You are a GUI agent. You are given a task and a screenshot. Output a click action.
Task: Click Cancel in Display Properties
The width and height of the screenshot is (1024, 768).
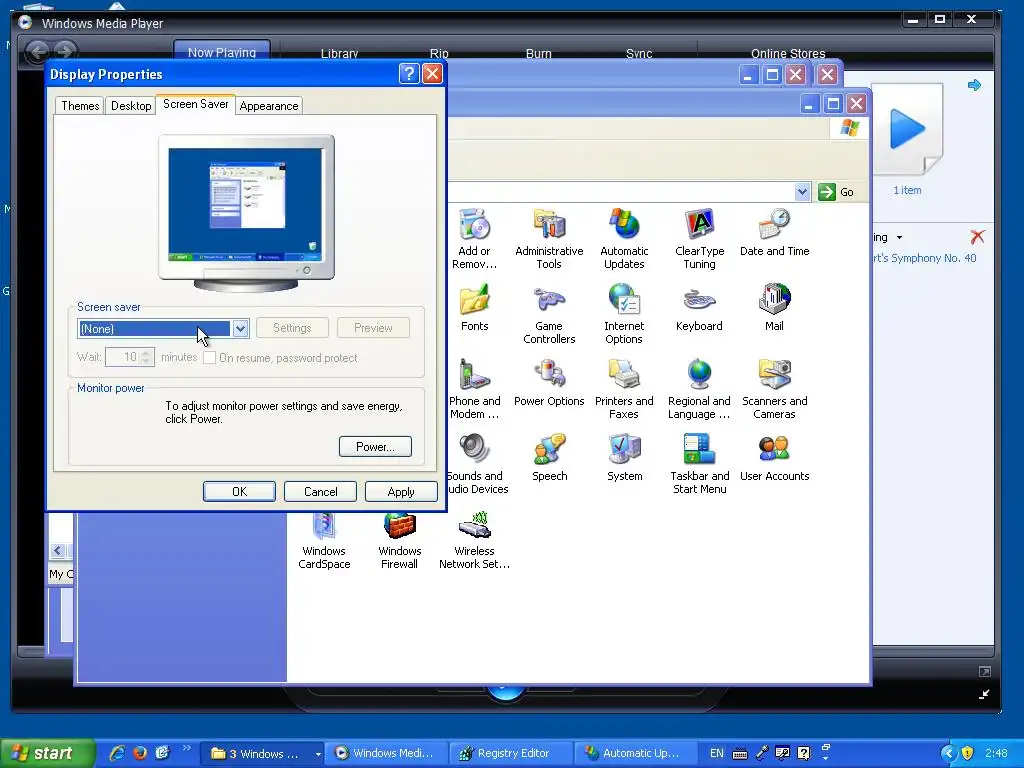click(320, 491)
